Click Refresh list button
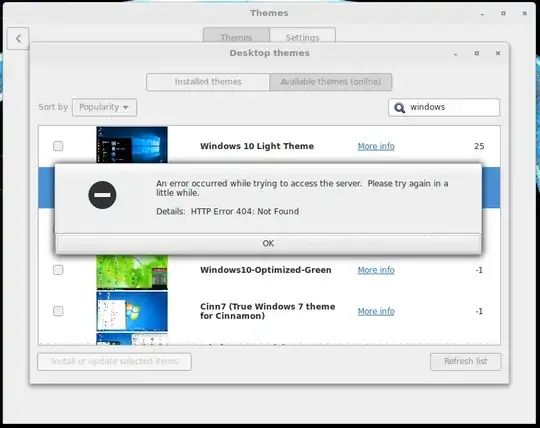540x428 pixels. [466, 362]
